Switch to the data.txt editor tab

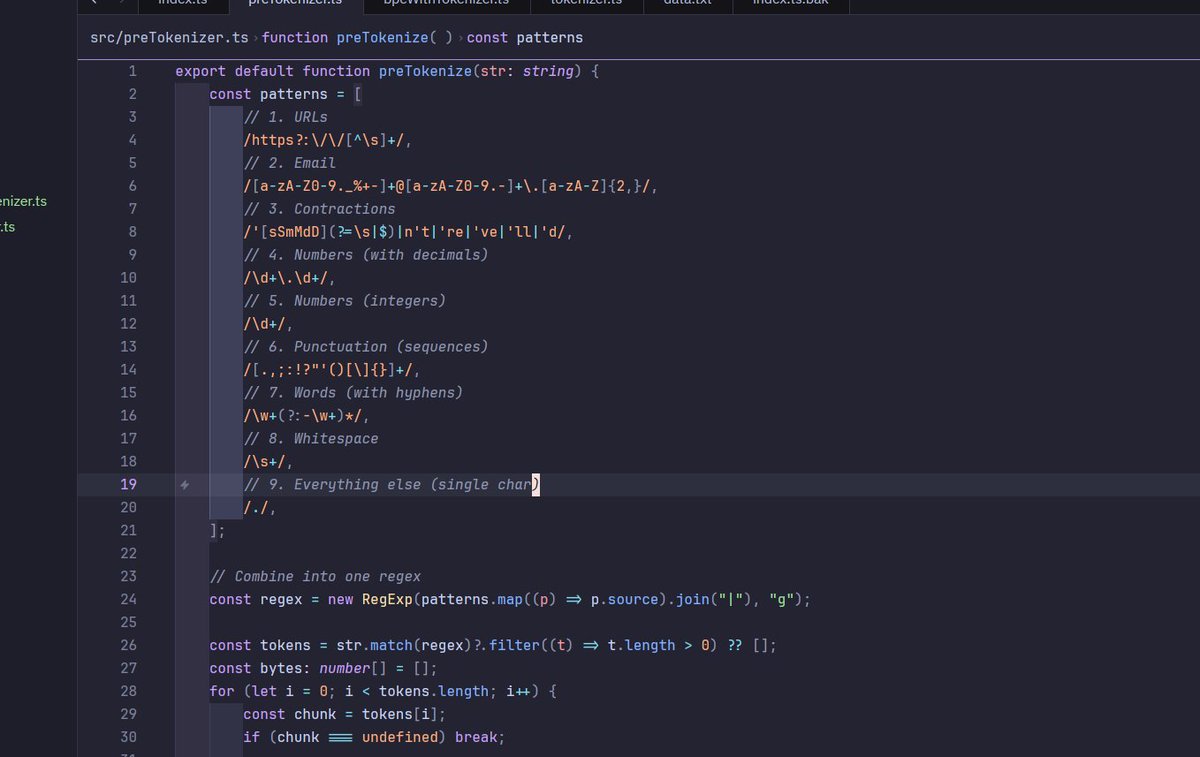click(689, 4)
